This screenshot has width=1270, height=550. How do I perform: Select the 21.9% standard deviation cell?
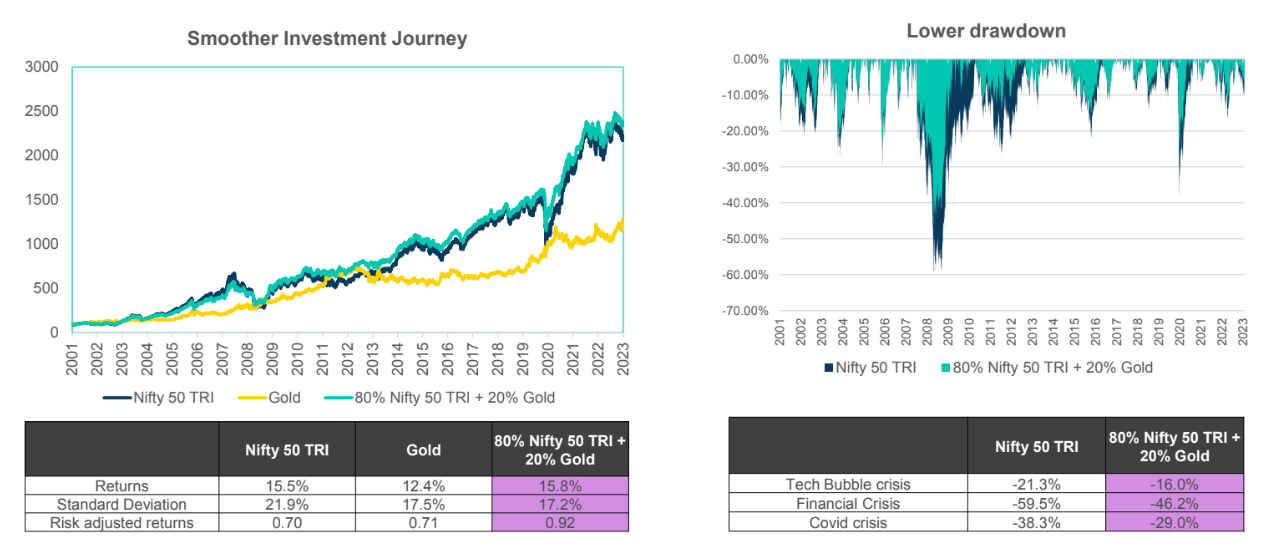click(x=287, y=504)
